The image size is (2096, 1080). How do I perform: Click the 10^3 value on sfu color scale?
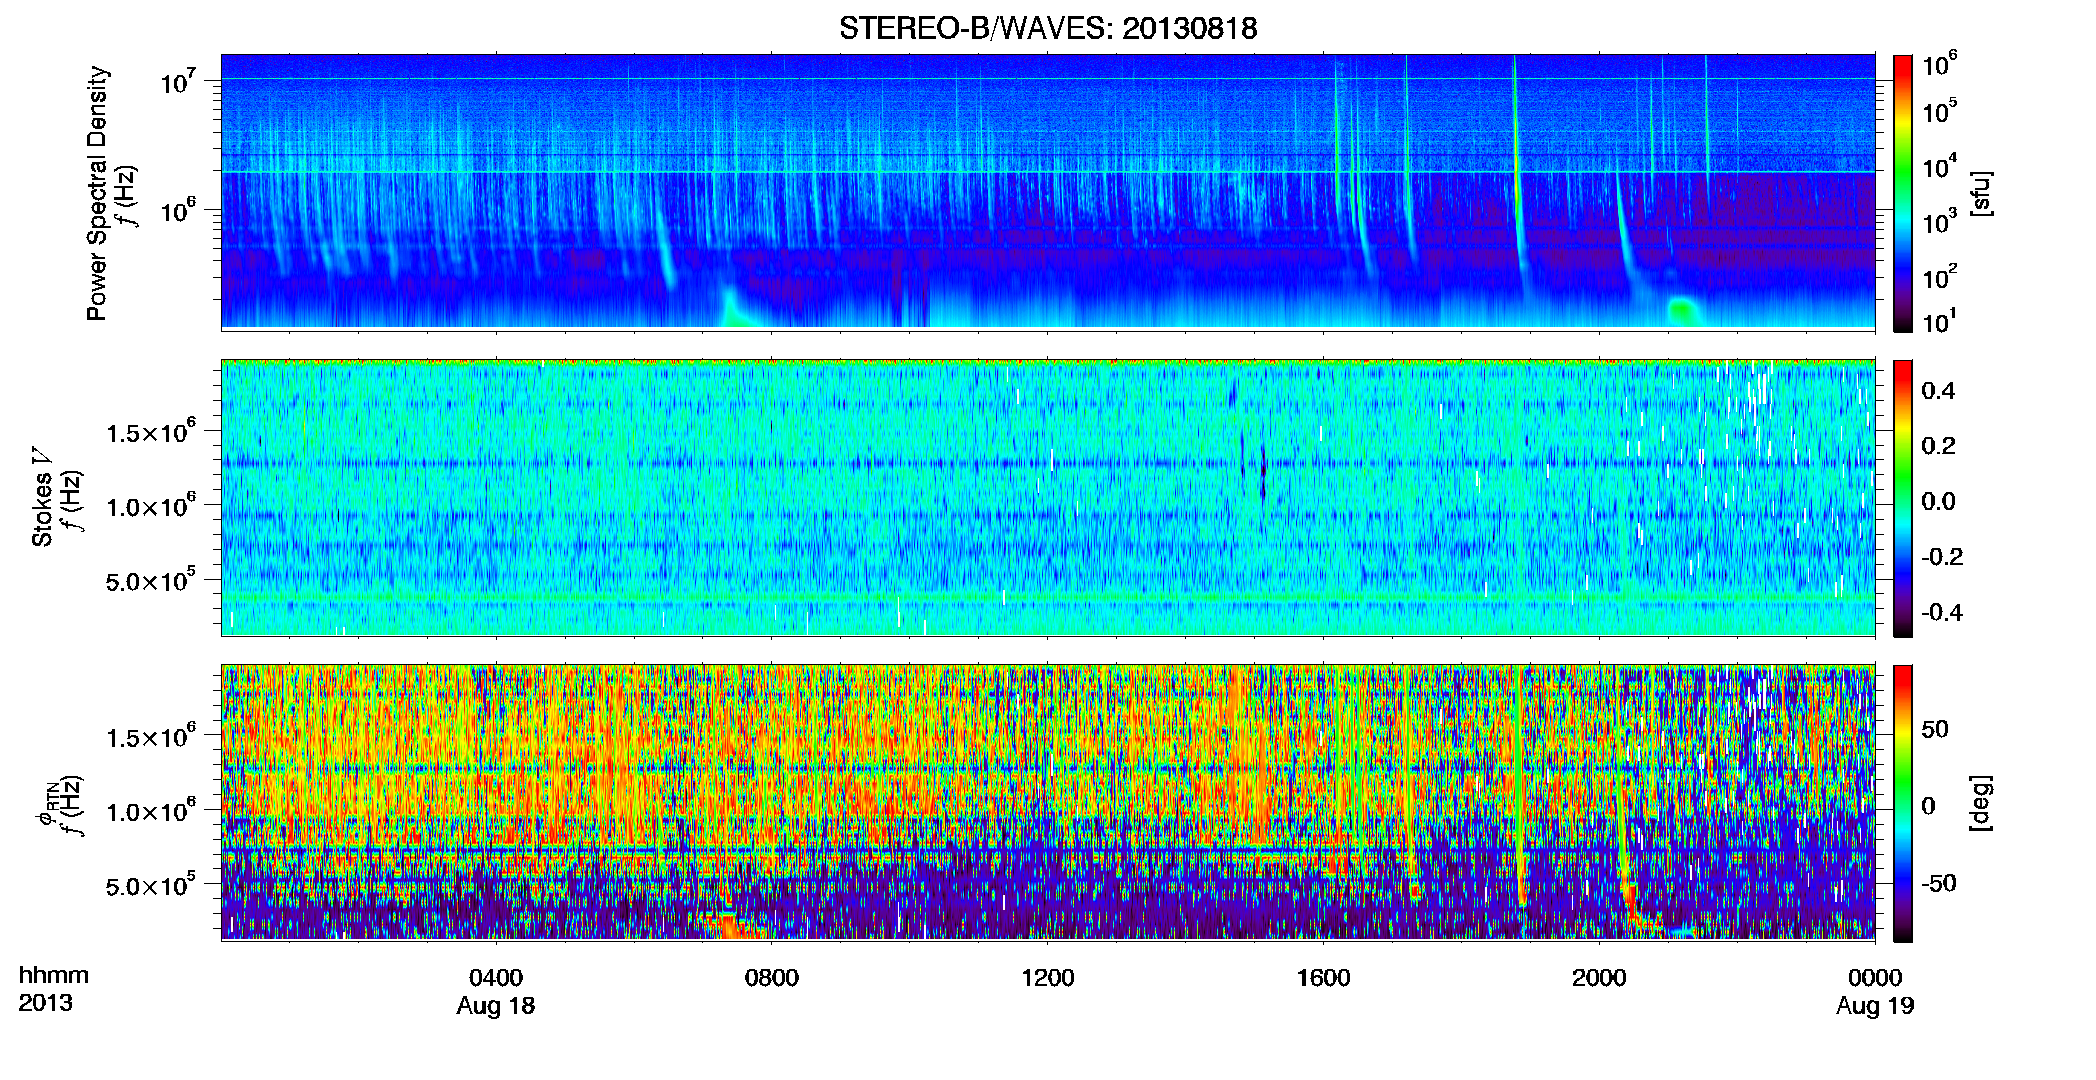[1939, 222]
